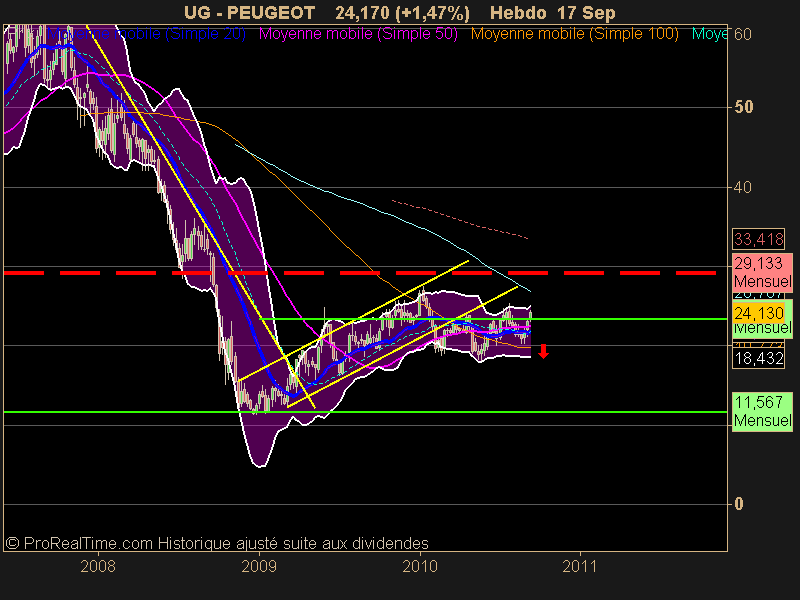Click the 'UG - PEUGEOT' chart title
This screenshot has width=800, height=600.
coord(249,13)
